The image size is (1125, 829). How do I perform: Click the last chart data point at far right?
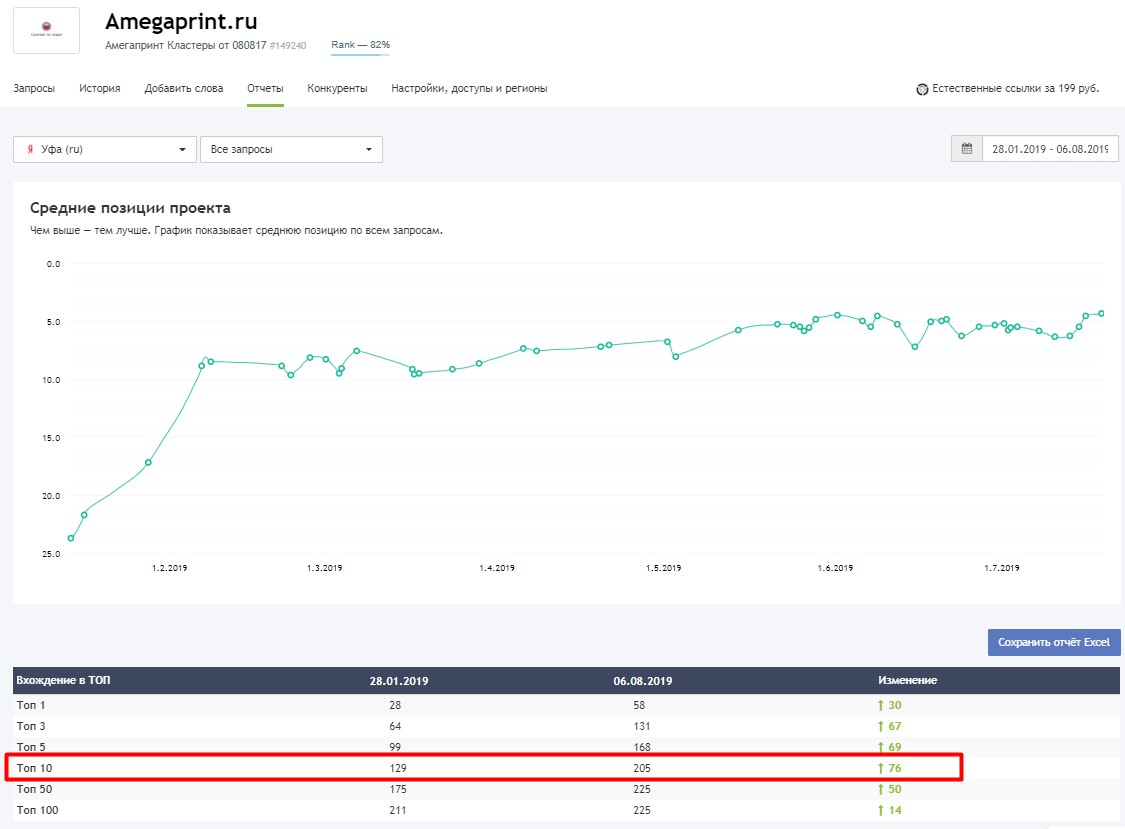pyautogui.click(x=1101, y=314)
